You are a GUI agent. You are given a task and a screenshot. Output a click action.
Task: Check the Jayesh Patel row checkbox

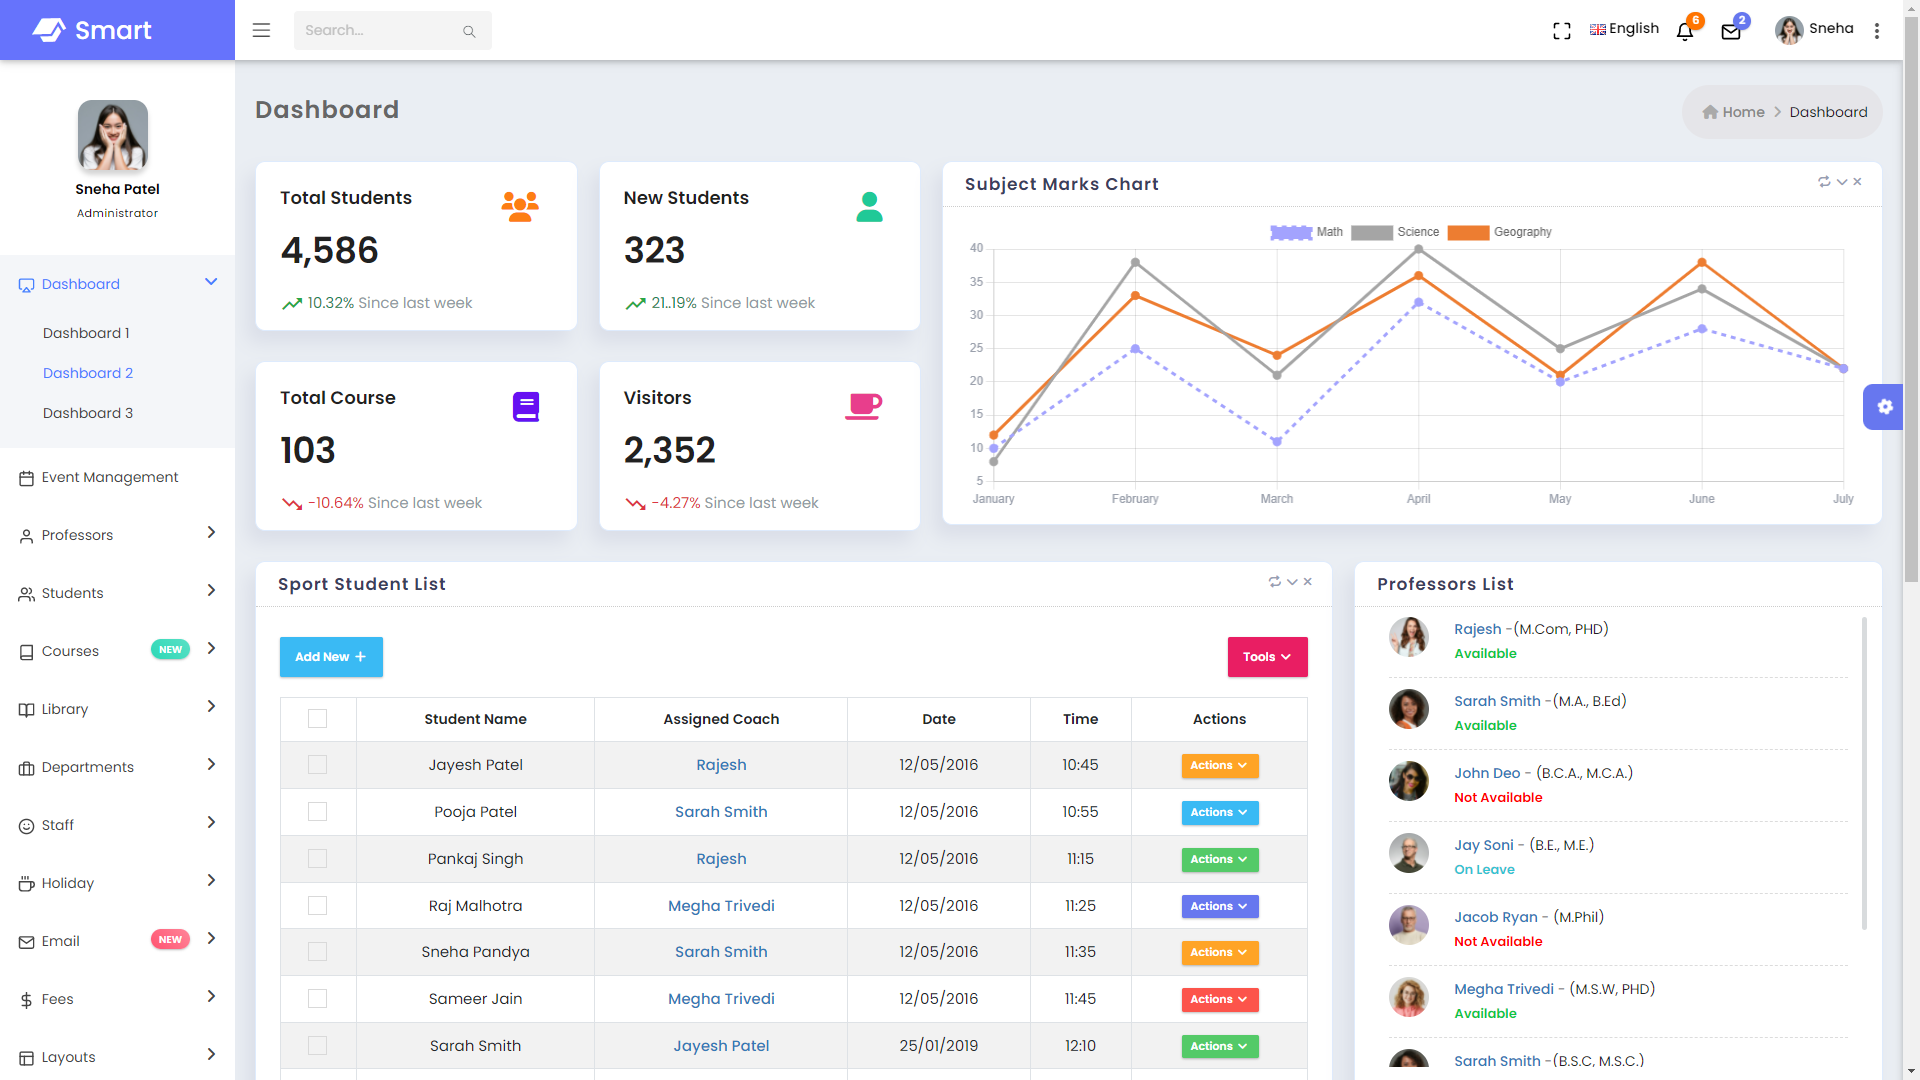(x=317, y=765)
